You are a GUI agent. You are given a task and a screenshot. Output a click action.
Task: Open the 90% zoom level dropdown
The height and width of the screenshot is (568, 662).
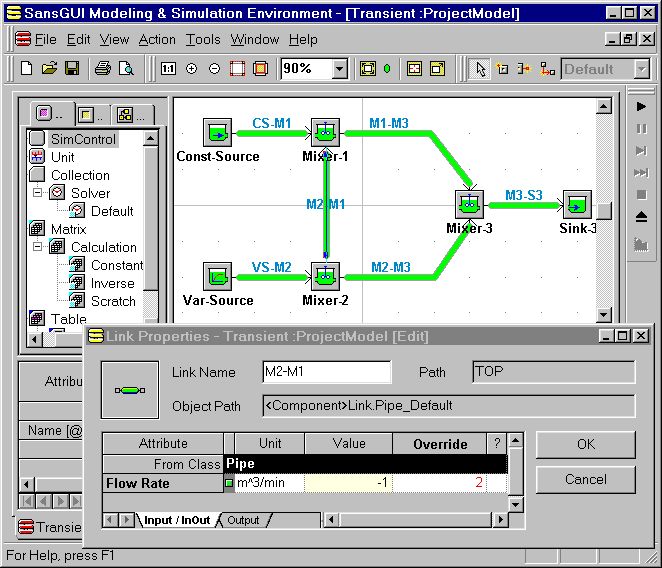coord(339,69)
